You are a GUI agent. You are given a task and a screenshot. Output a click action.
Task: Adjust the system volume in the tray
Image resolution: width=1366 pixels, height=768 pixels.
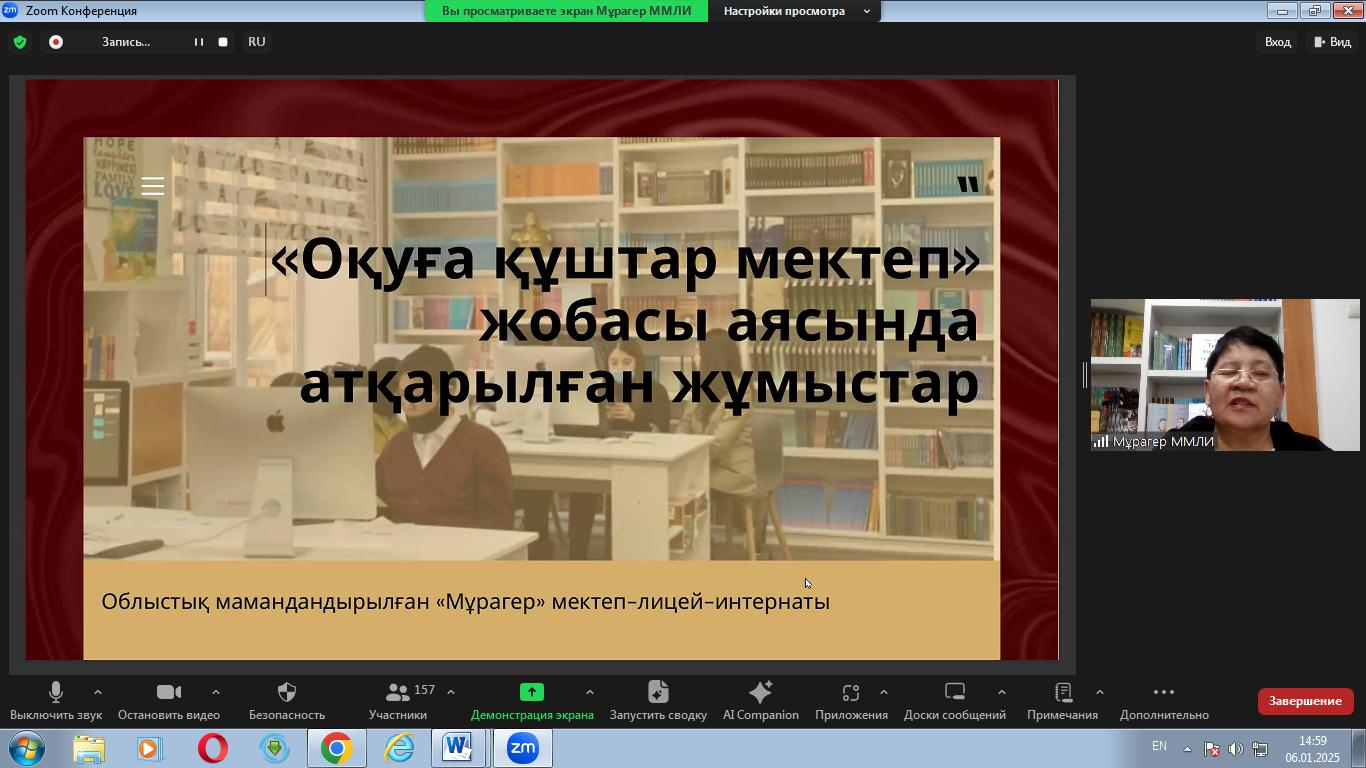[x=1236, y=747]
